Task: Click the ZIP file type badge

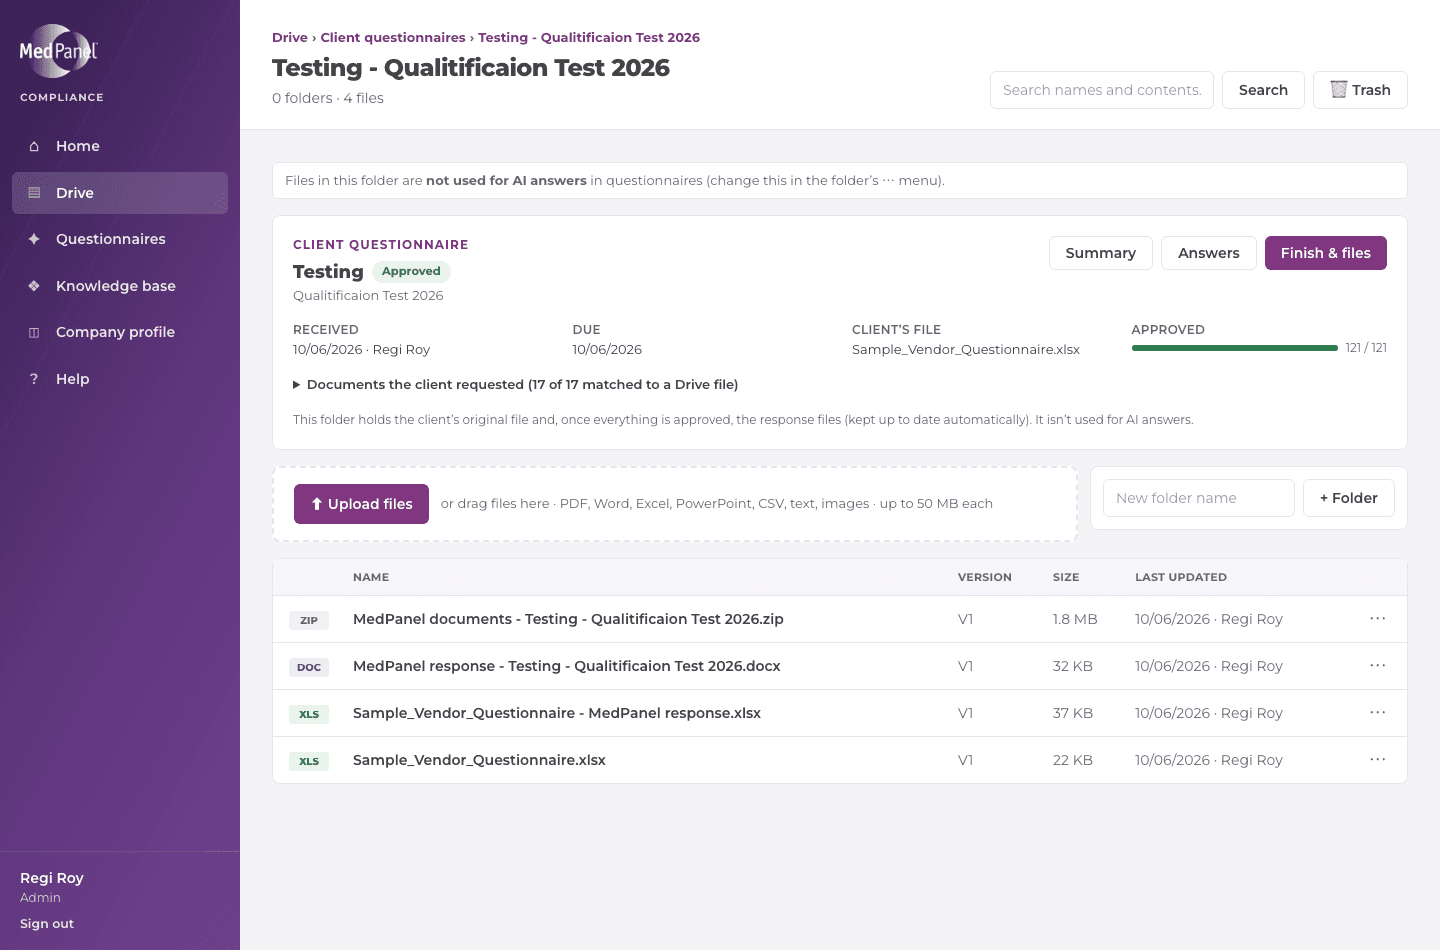Action: click(309, 620)
